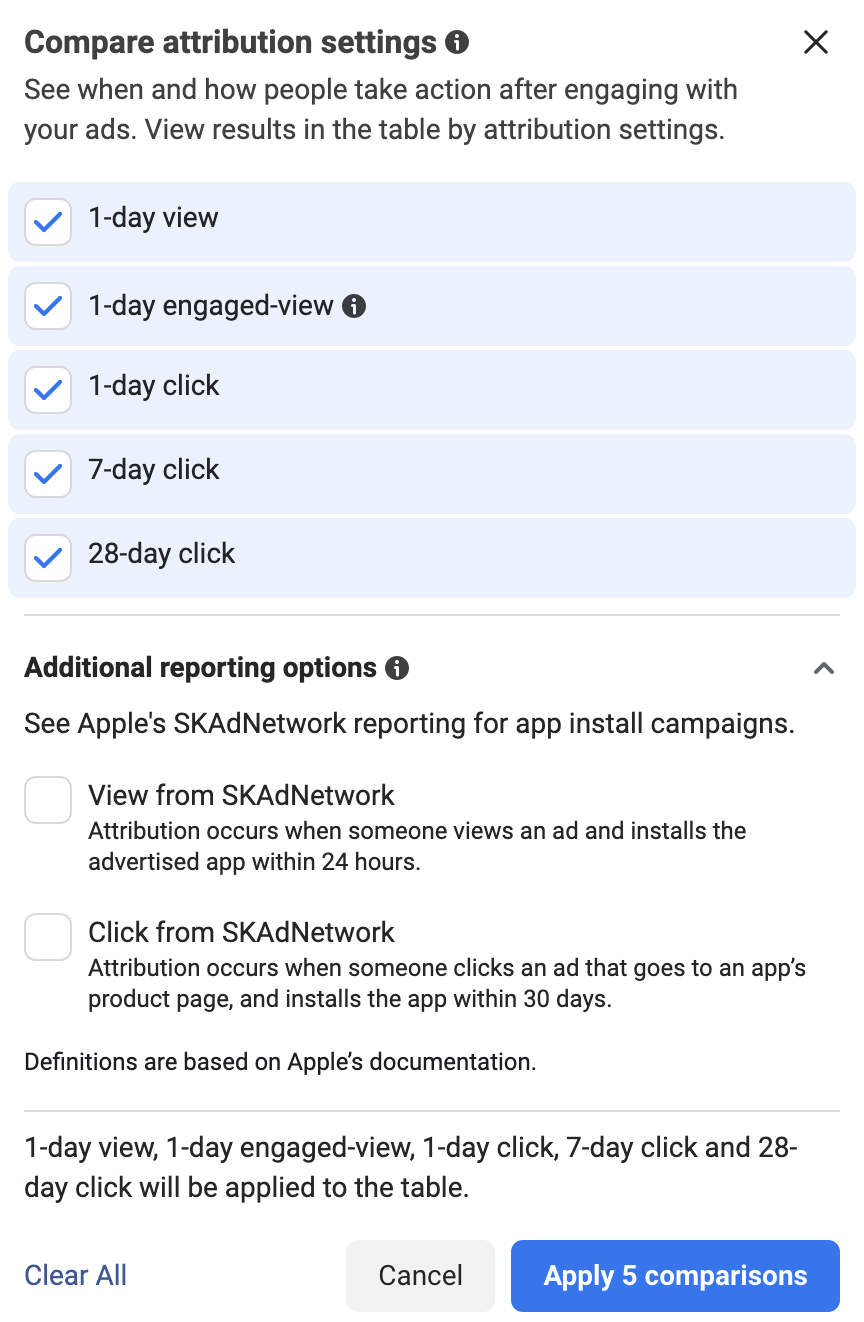Screen dimensions: 864x1322
Task: Click Clear All link
Action: tap(76, 1275)
